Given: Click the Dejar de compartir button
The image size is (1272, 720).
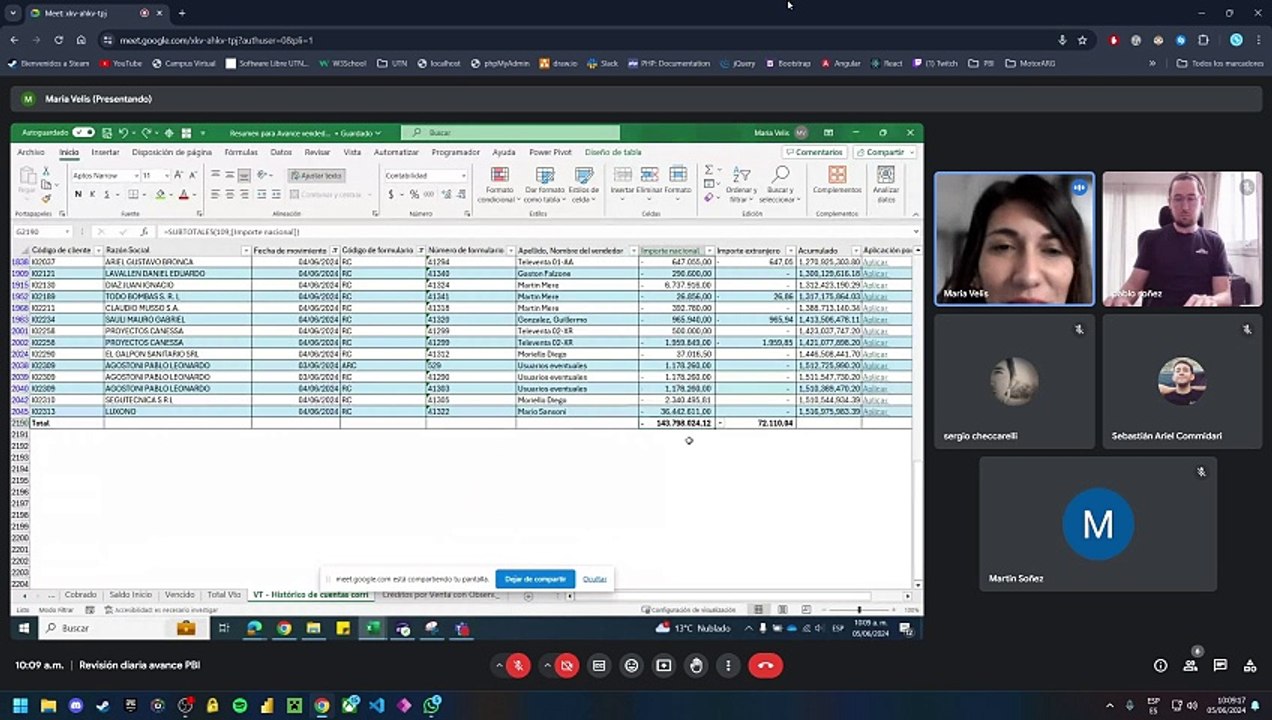Looking at the screenshot, I should (535, 579).
